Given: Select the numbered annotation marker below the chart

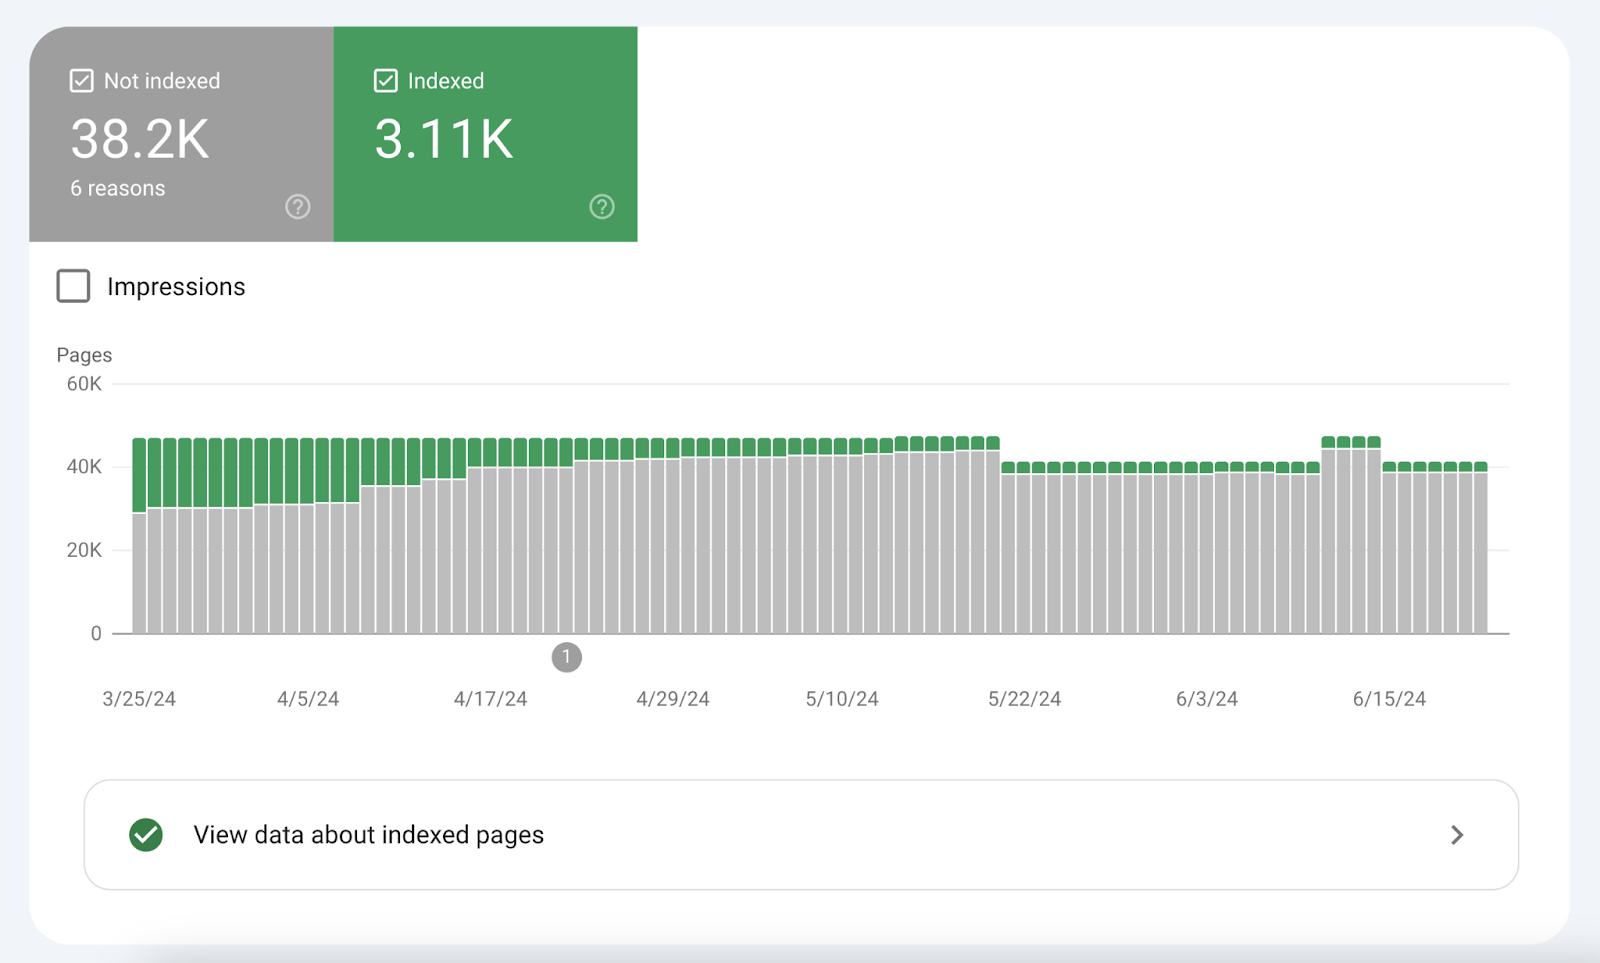Looking at the screenshot, I should [567, 657].
